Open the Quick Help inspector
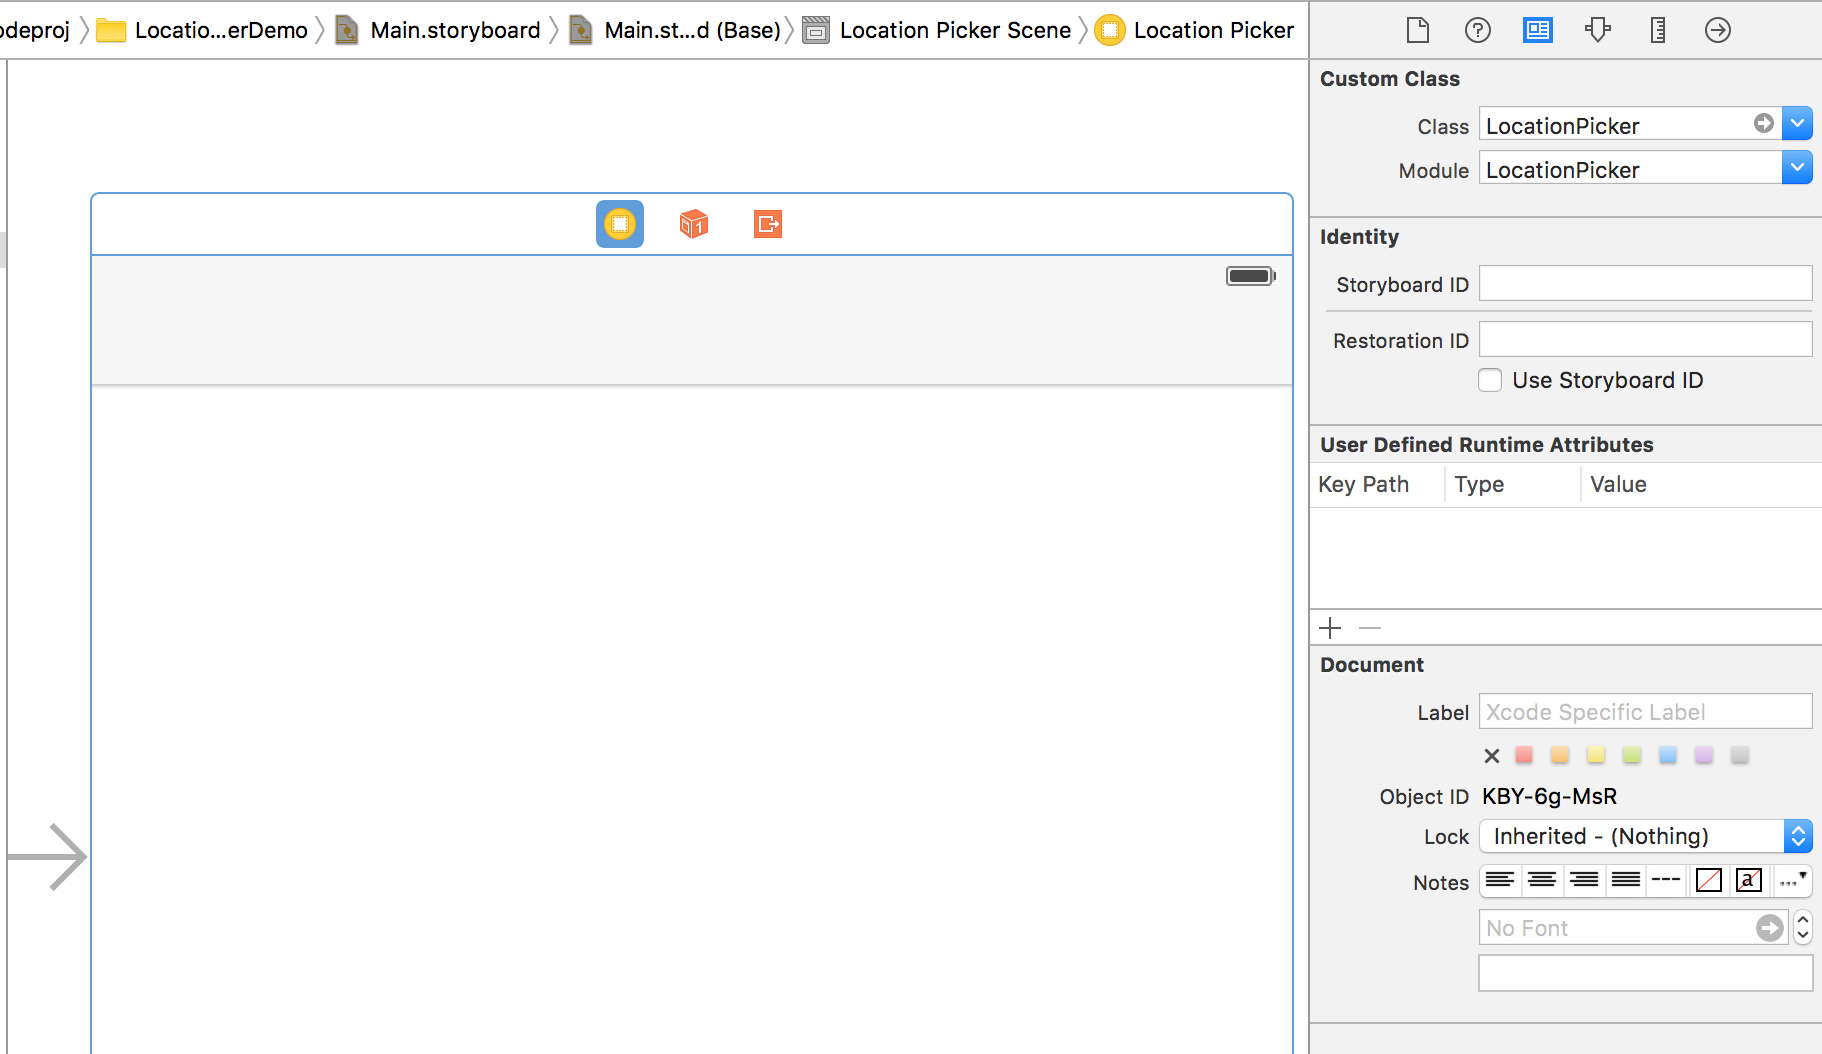Viewport: 1822px width, 1054px height. pyautogui.click(x=1477, y=30)
